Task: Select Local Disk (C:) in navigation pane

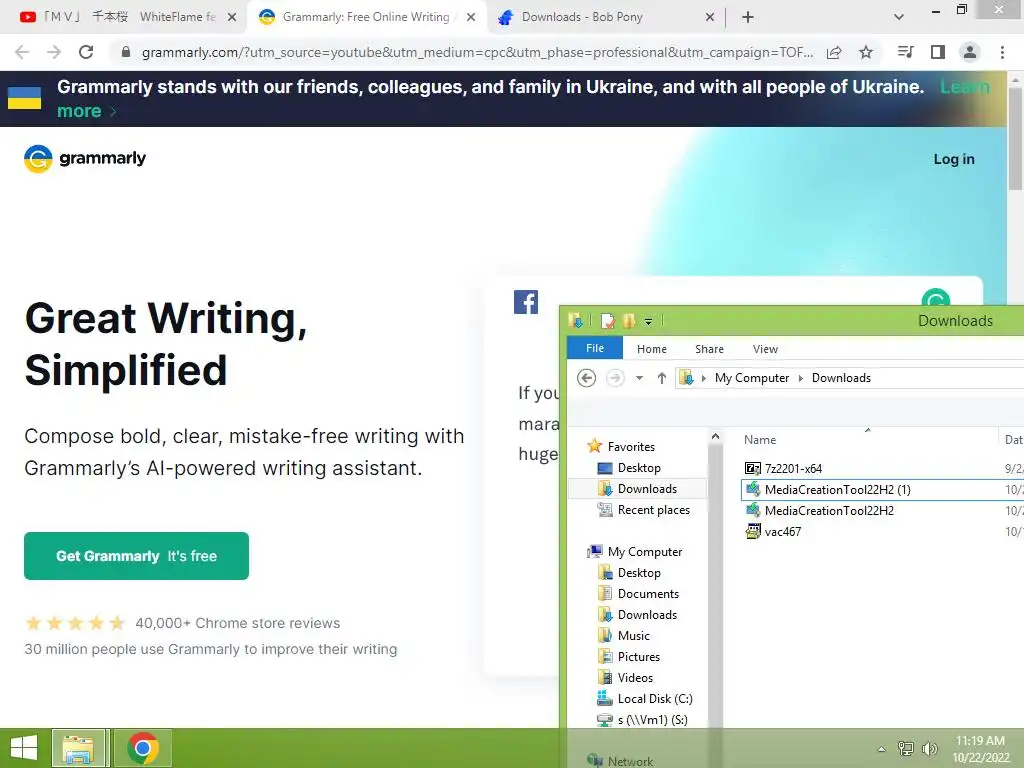Action: point(655,699)
